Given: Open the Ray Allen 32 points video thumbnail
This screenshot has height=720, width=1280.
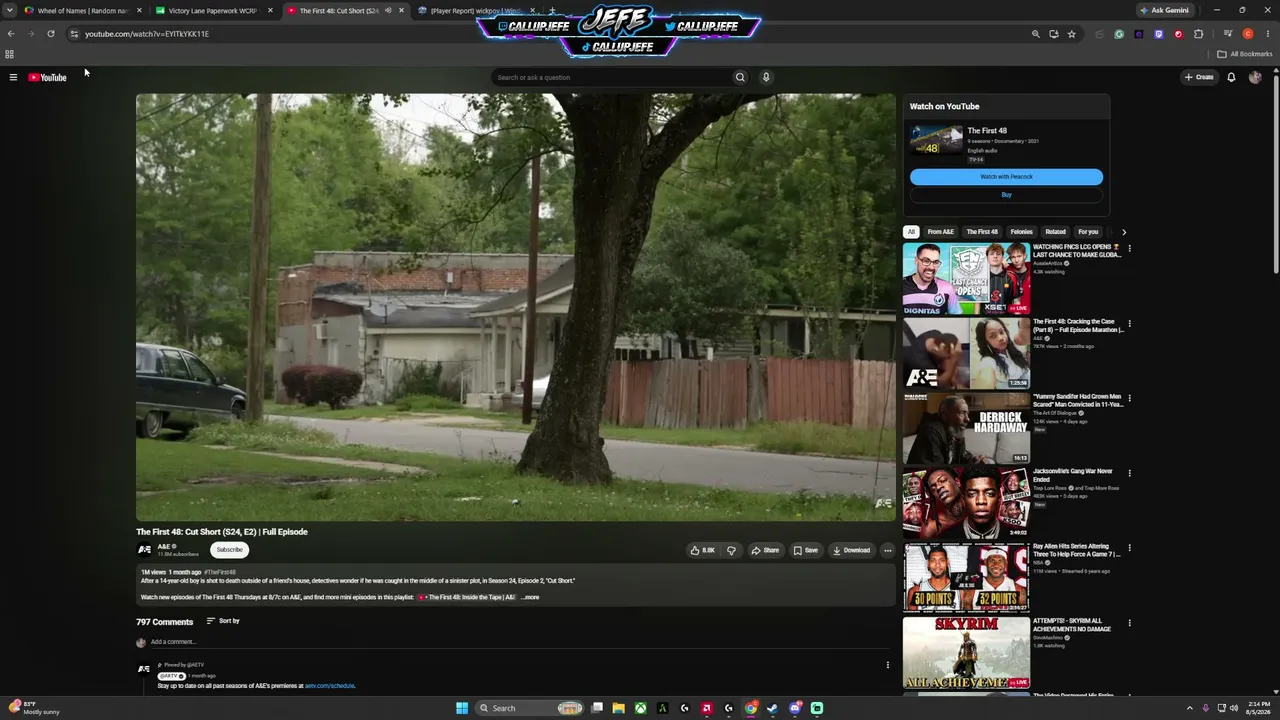Looking at the screenshot, I should coord(966,577).
